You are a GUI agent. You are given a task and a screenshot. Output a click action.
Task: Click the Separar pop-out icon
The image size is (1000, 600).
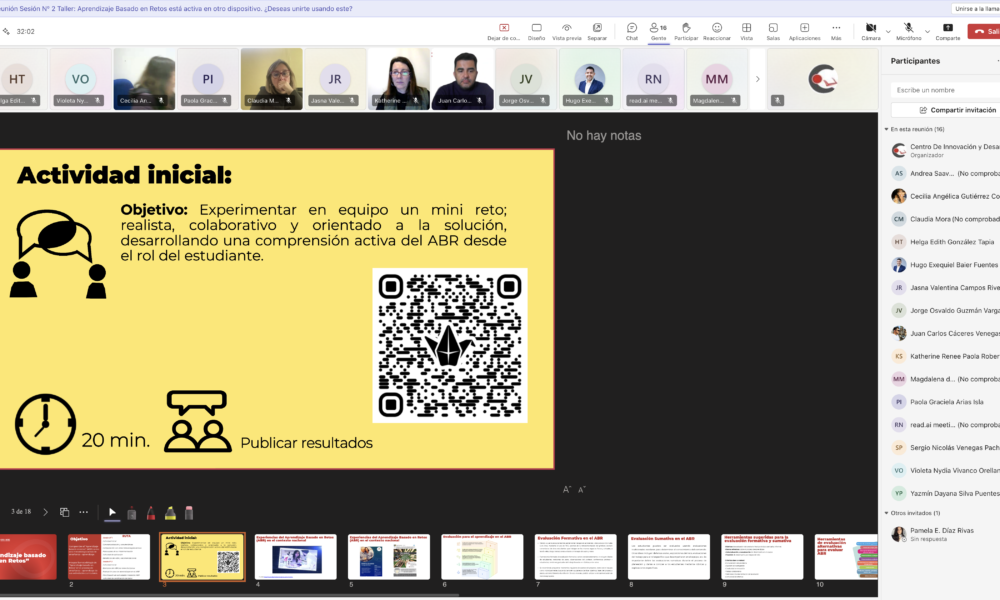(x=597, y=27)
